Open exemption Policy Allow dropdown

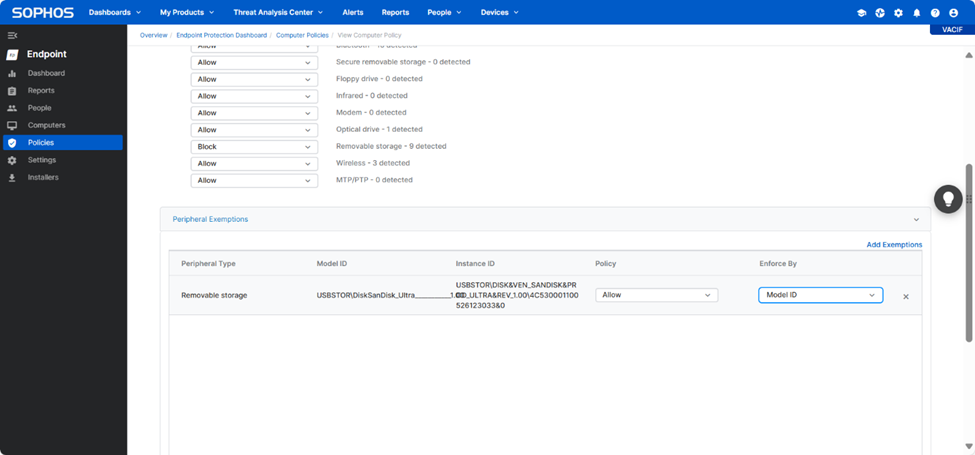657,295
